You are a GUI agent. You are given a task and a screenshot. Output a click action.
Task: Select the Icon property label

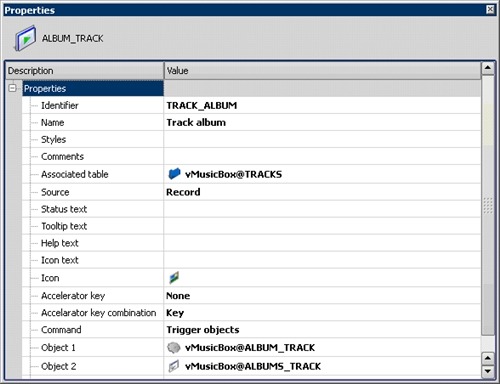tap(50, 278)
